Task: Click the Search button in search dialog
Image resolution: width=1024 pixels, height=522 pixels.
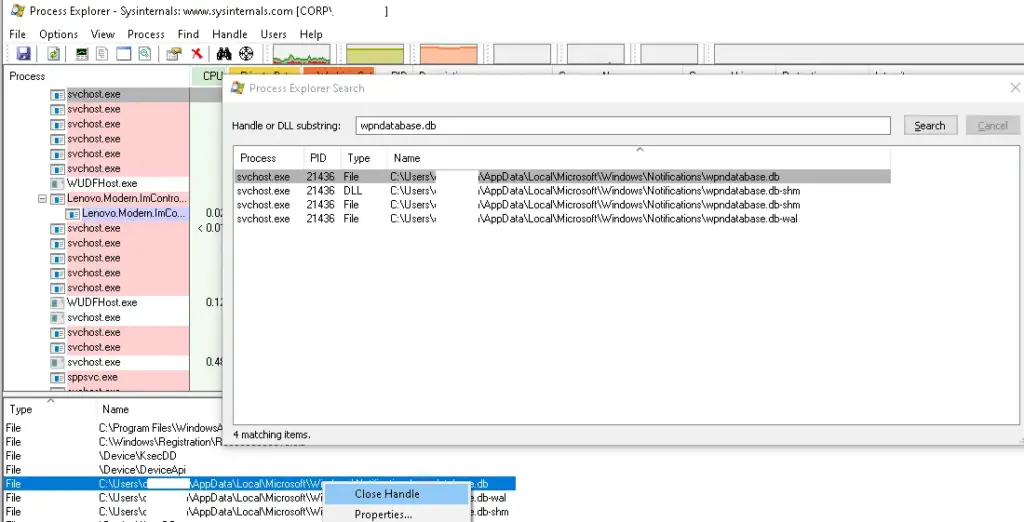Action: [x=930, y=125]
